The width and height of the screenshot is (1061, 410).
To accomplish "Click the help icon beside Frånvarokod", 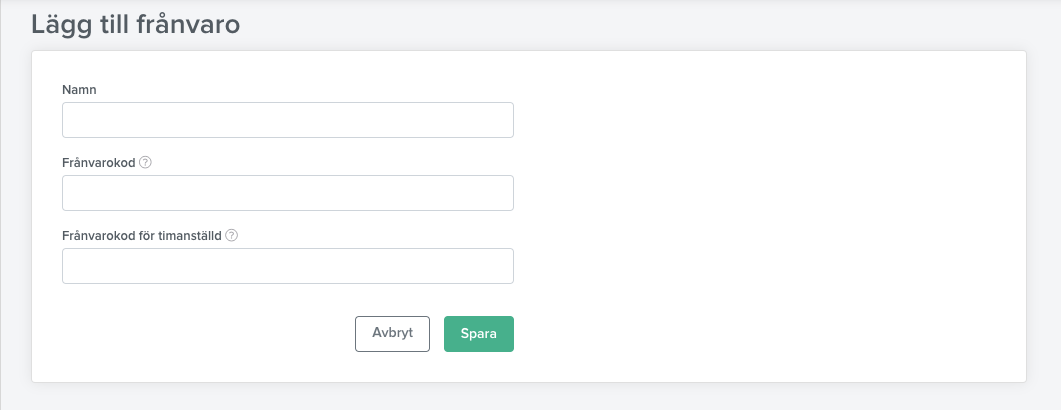I will click(x=145, y=162).
